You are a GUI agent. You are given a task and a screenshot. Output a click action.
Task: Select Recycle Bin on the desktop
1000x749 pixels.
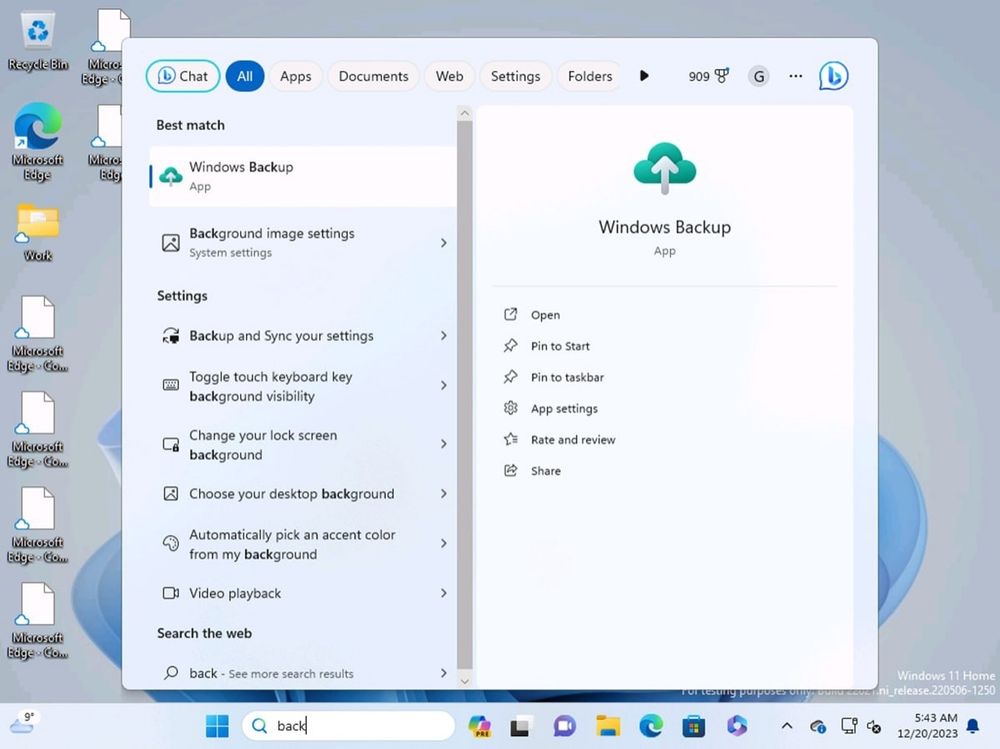click(38, 42)
